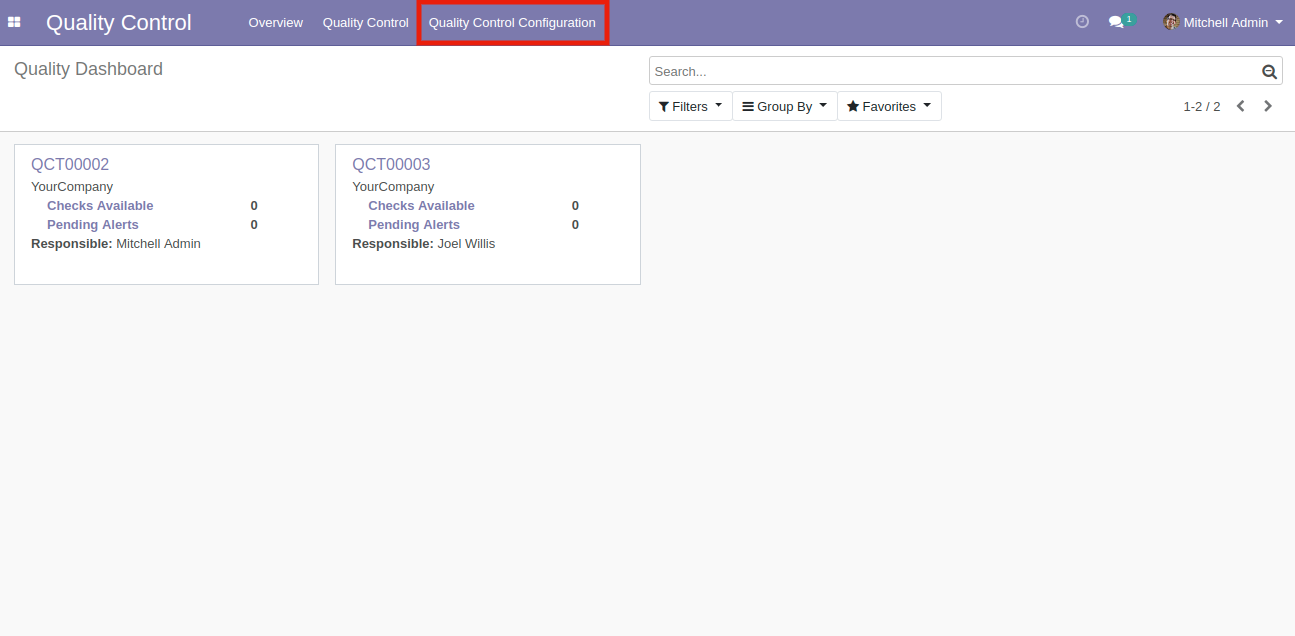The width and height of the screenshot is (1295, 636).
Task: Open team QCT00002 card title
Action: click(x=70, y=164)
